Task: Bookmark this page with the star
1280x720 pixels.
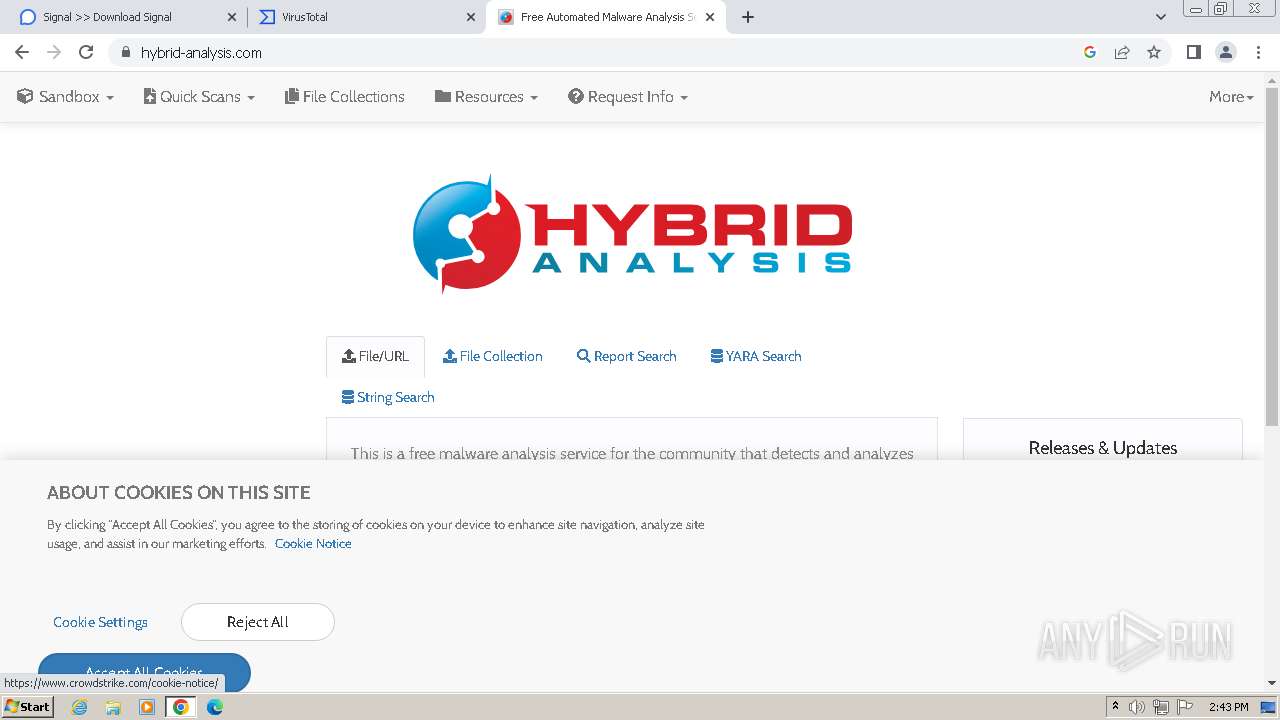Action: (x=1154, y=52)
